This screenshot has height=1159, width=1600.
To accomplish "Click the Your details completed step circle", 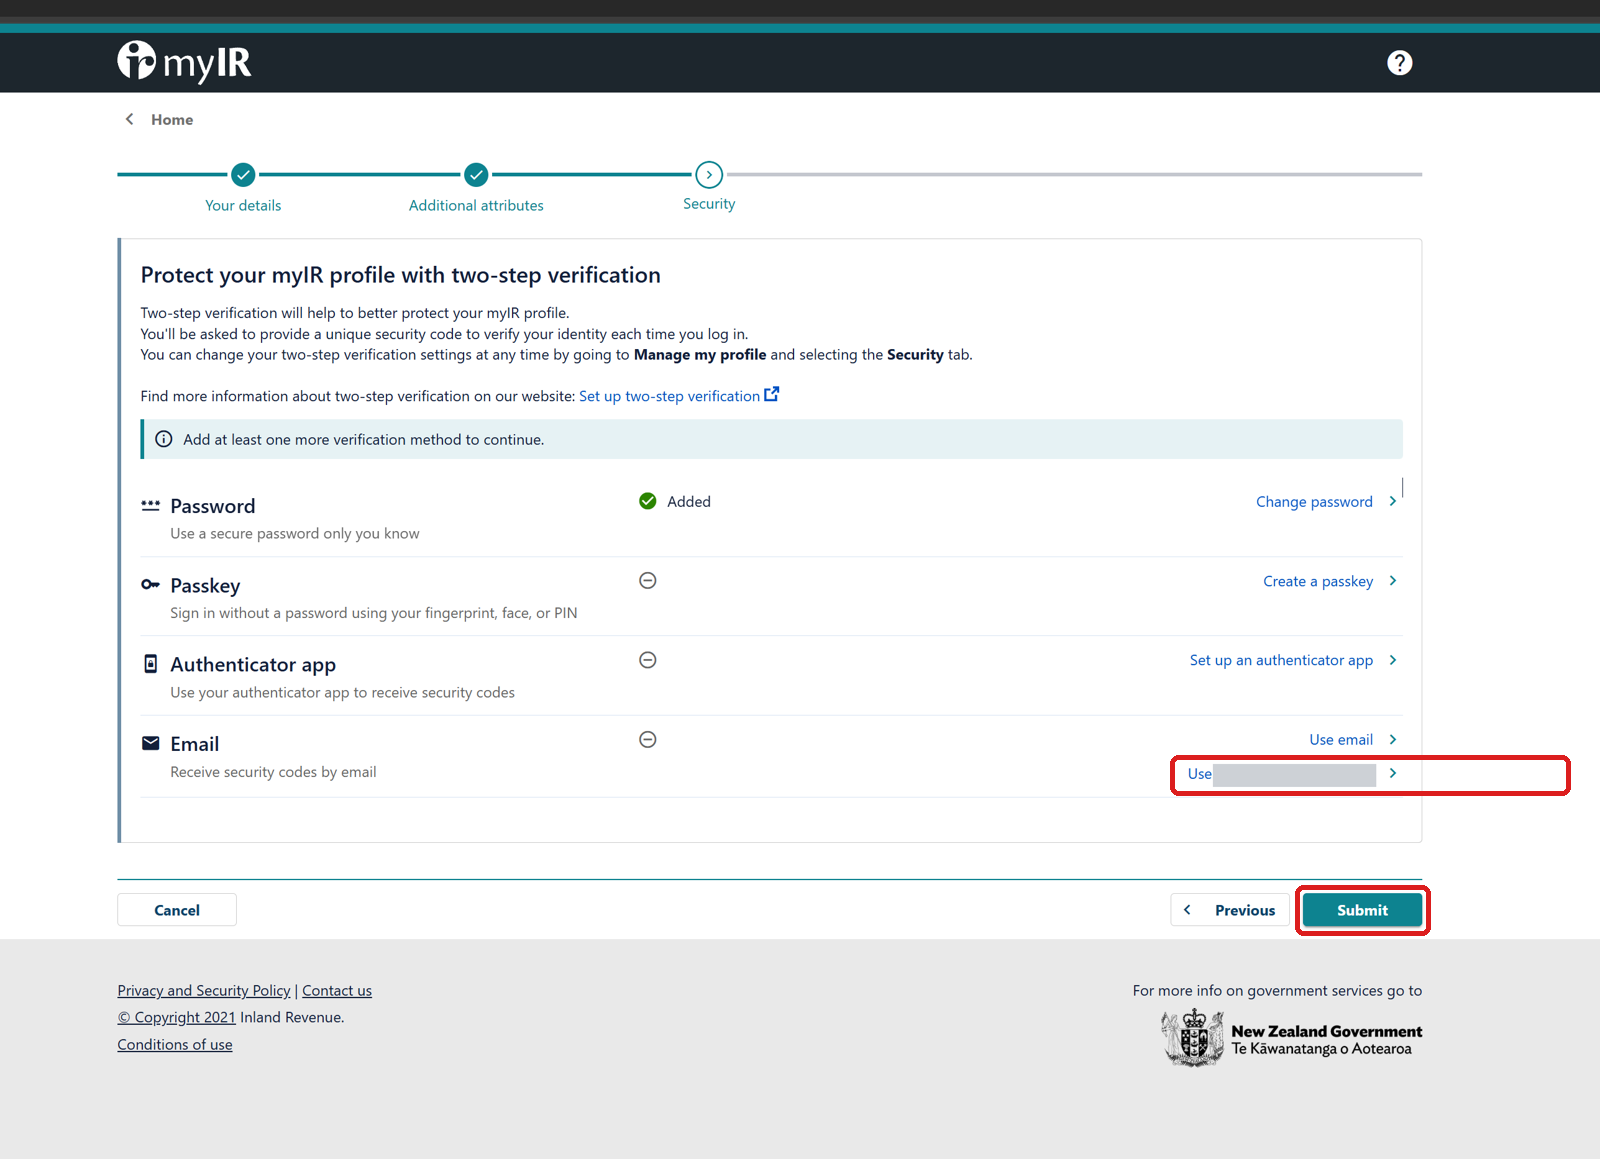I will [243, 175].
